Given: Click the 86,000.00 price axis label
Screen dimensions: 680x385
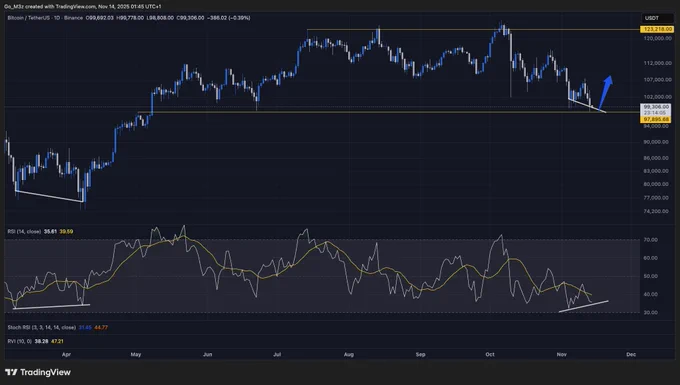Looking at the screenshot, I should click(657, 158).
